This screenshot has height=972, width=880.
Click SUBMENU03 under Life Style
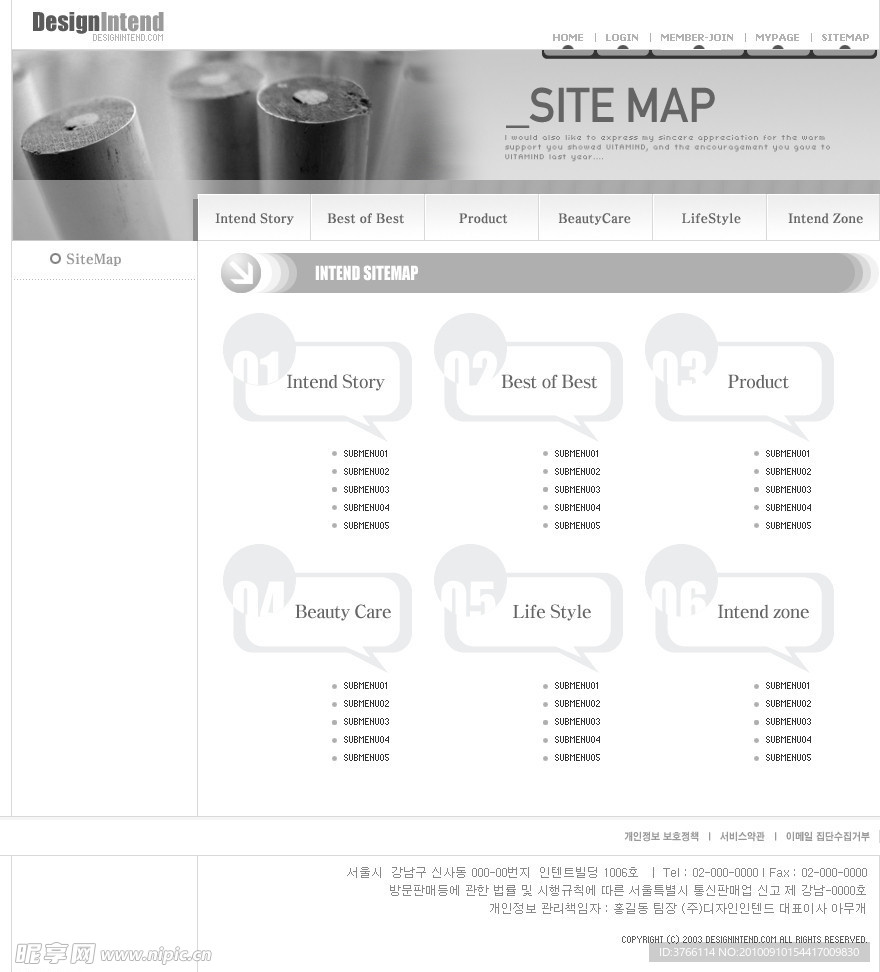pos(577,722)
